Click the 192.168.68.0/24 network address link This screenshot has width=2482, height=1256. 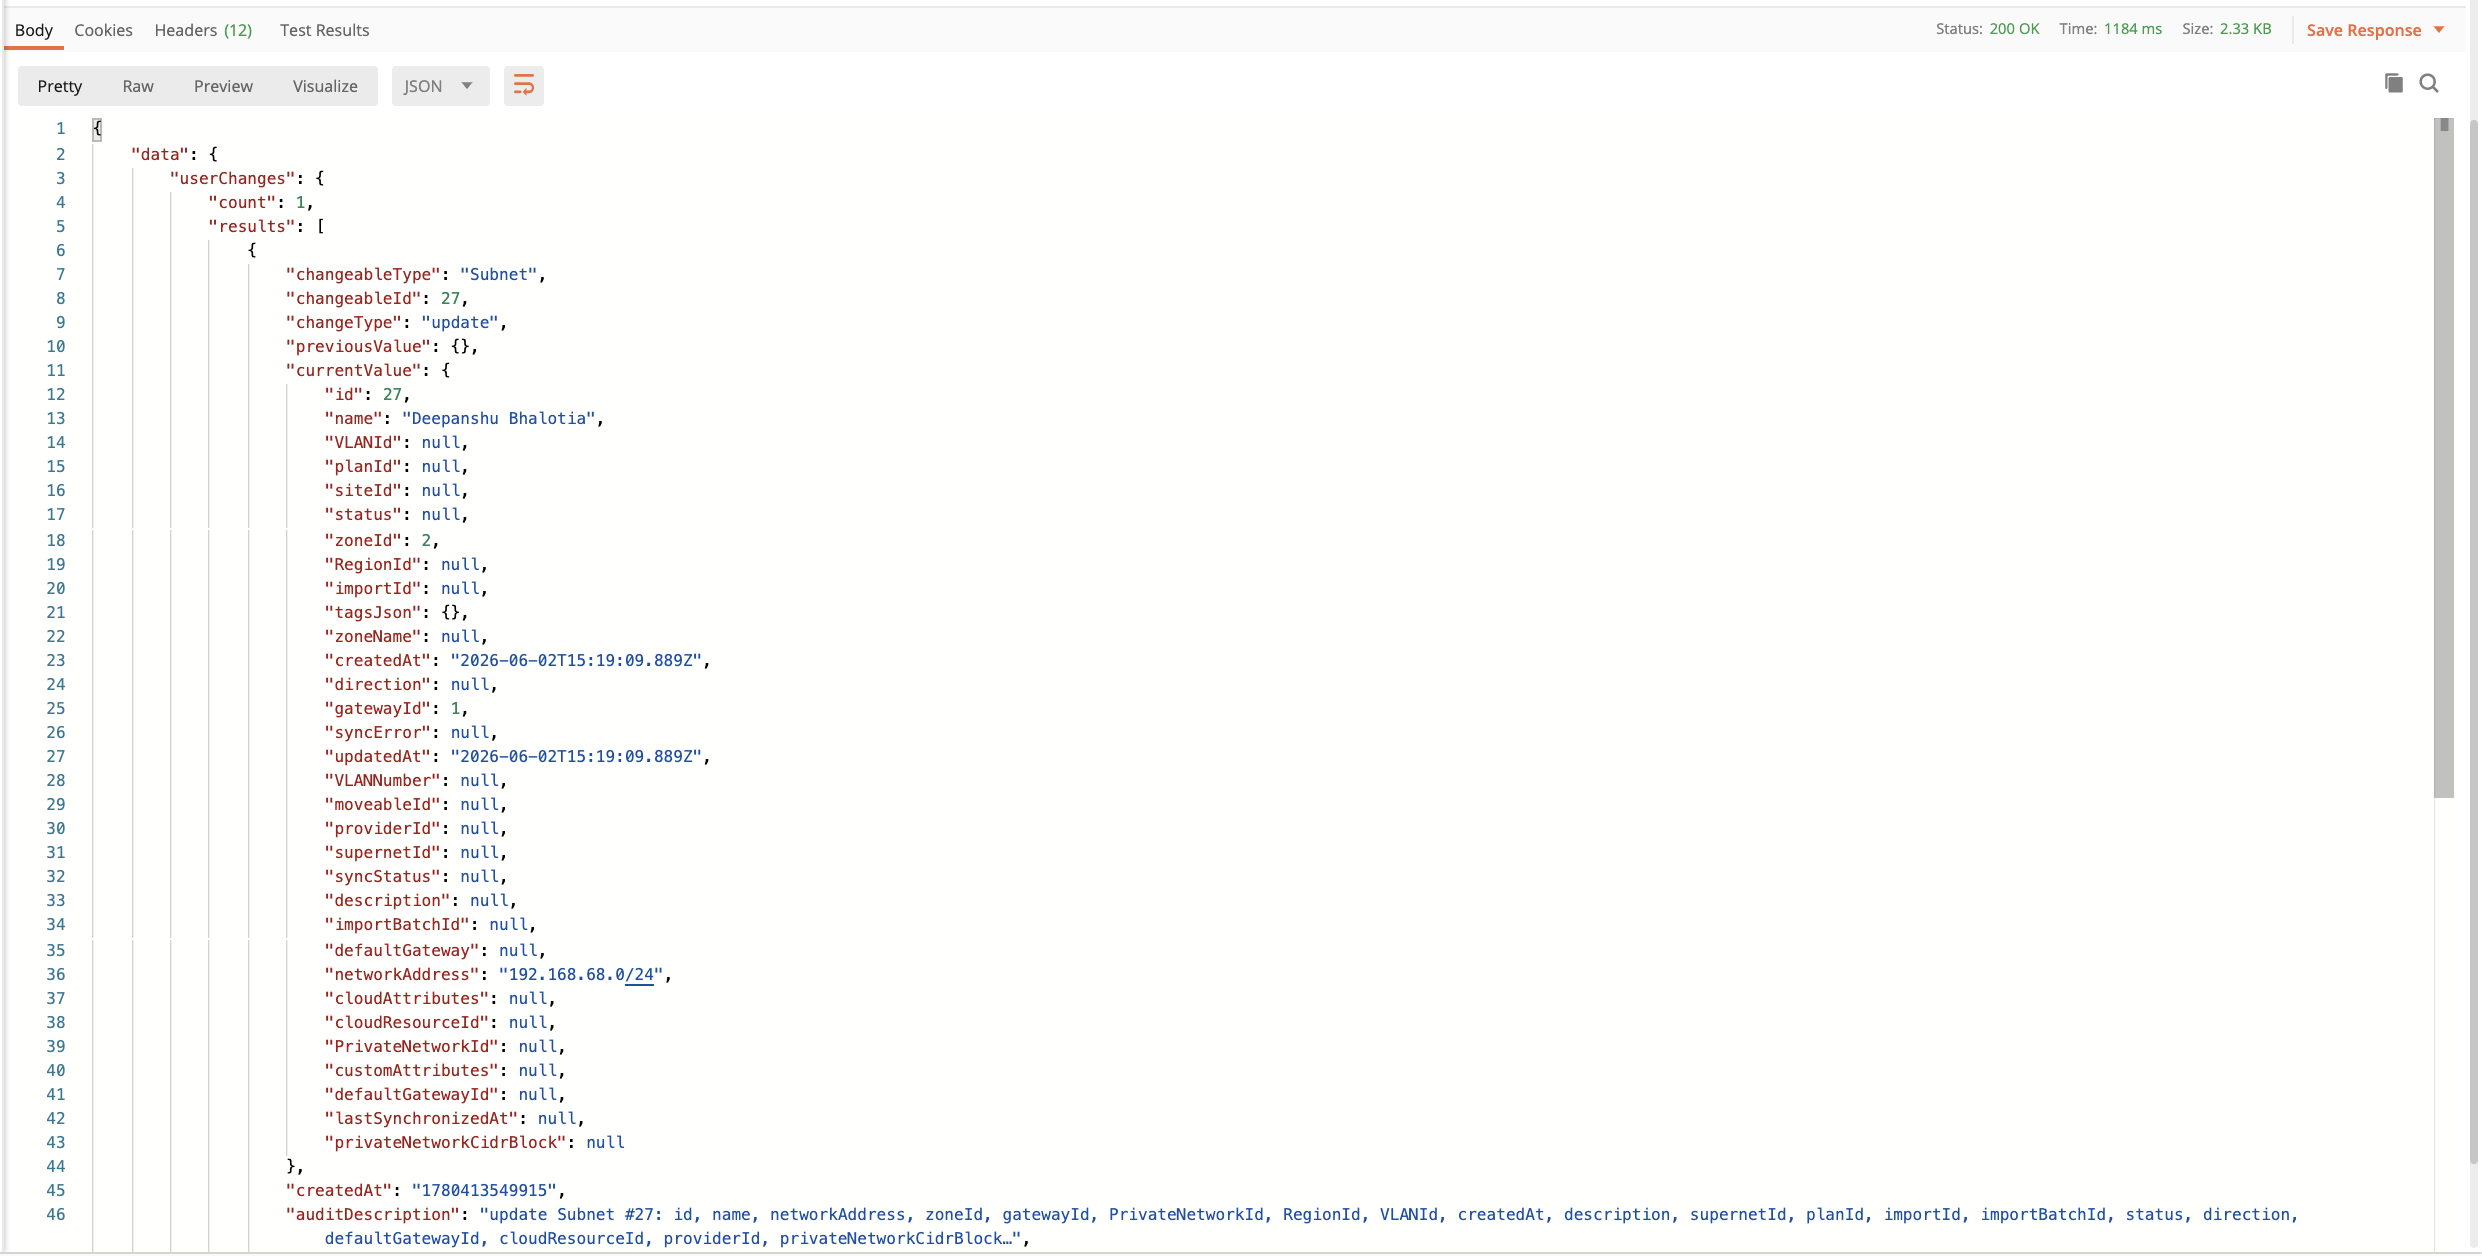pyautogui.click(x=581, y=974)
